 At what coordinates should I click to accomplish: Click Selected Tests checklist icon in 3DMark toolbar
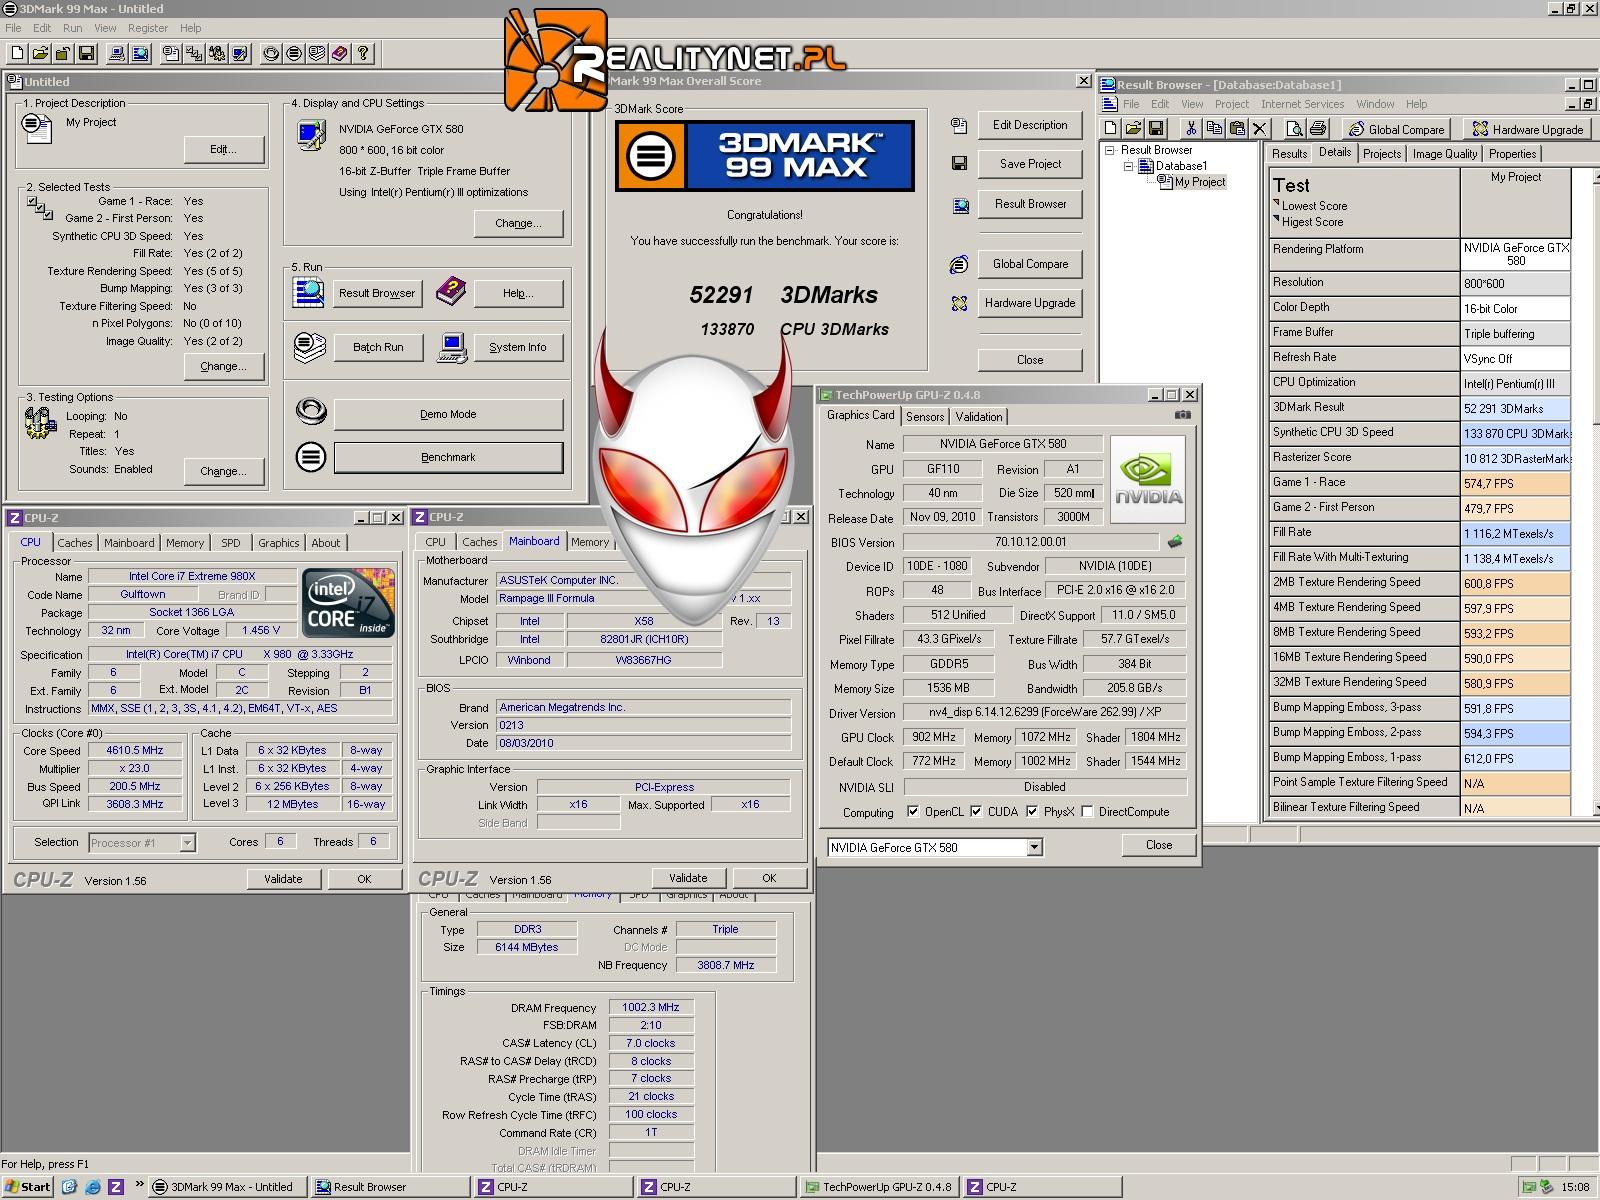[194, 53]
